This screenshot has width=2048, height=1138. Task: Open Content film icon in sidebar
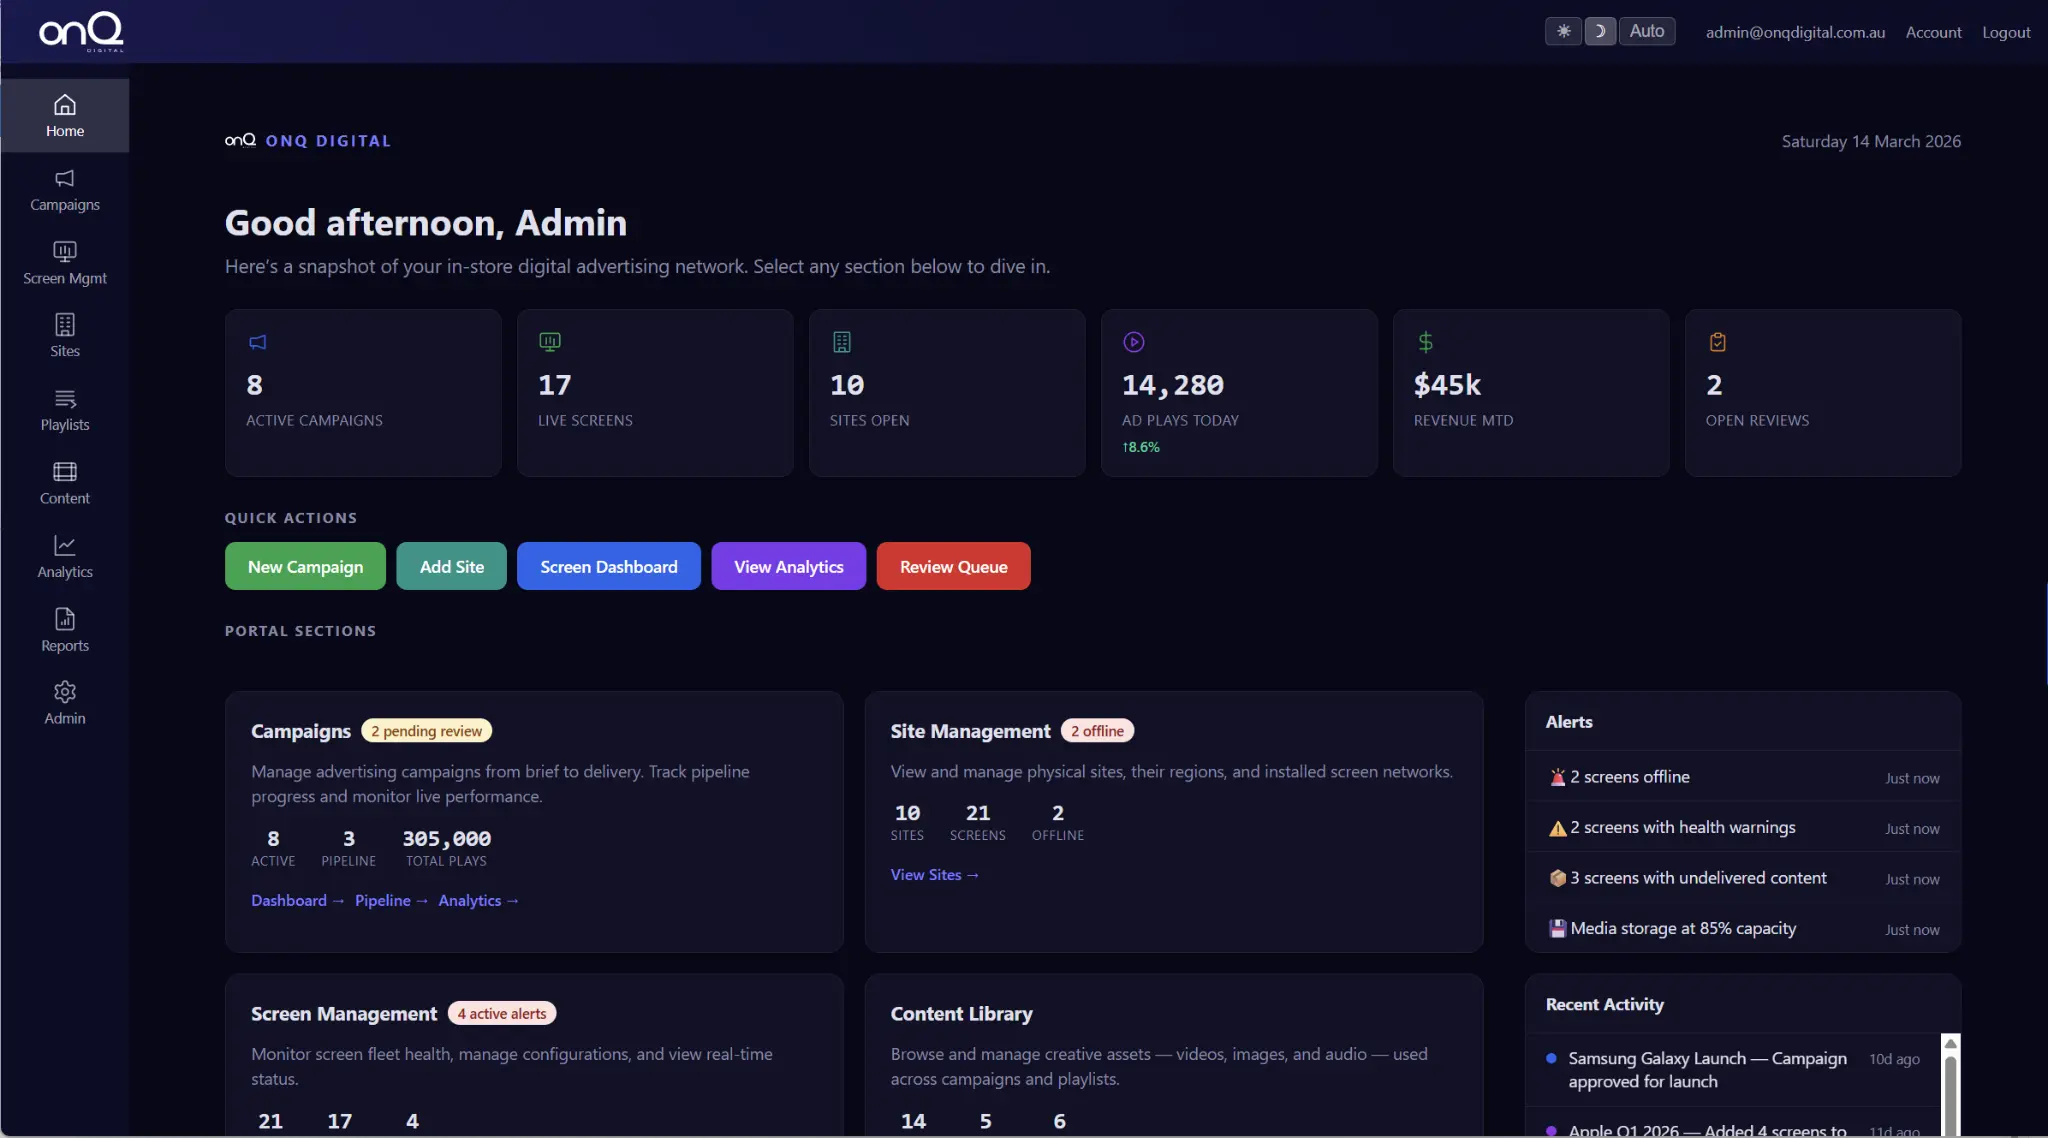pyautogui.click(x=65, y=471)
